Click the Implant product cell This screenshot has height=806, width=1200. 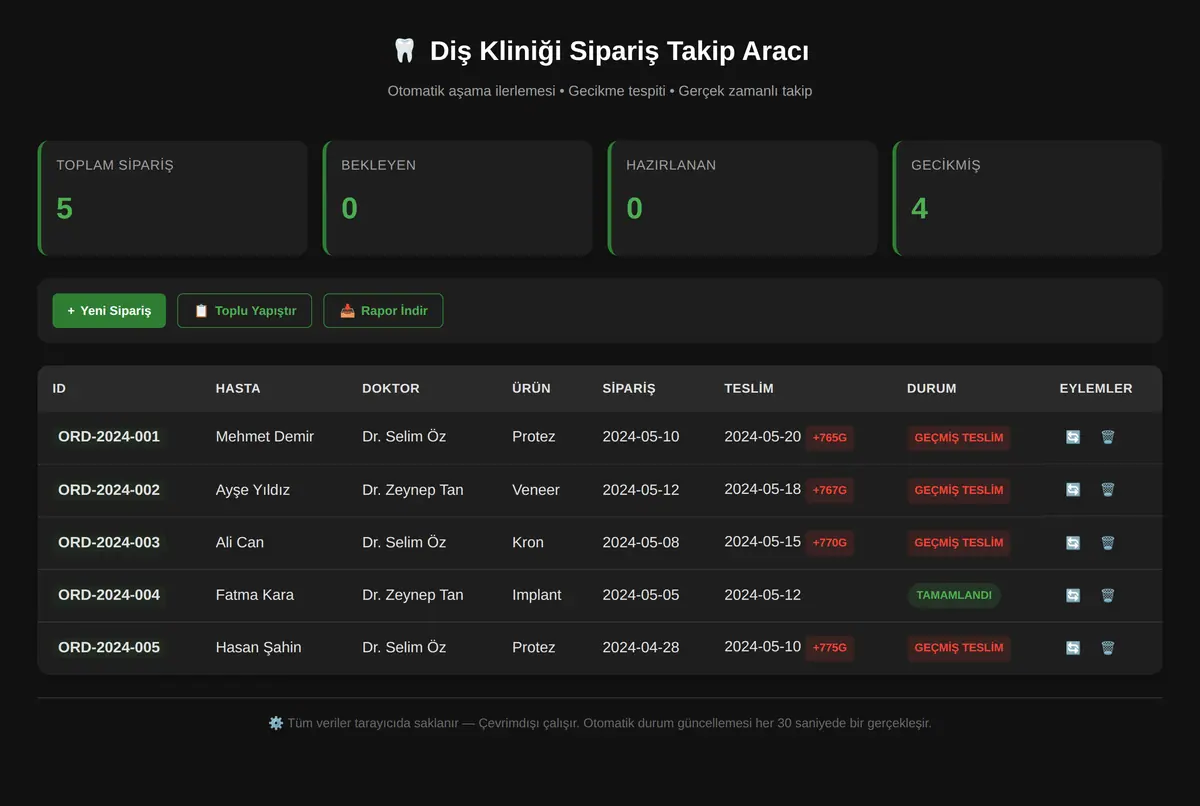tap(537, 595)
